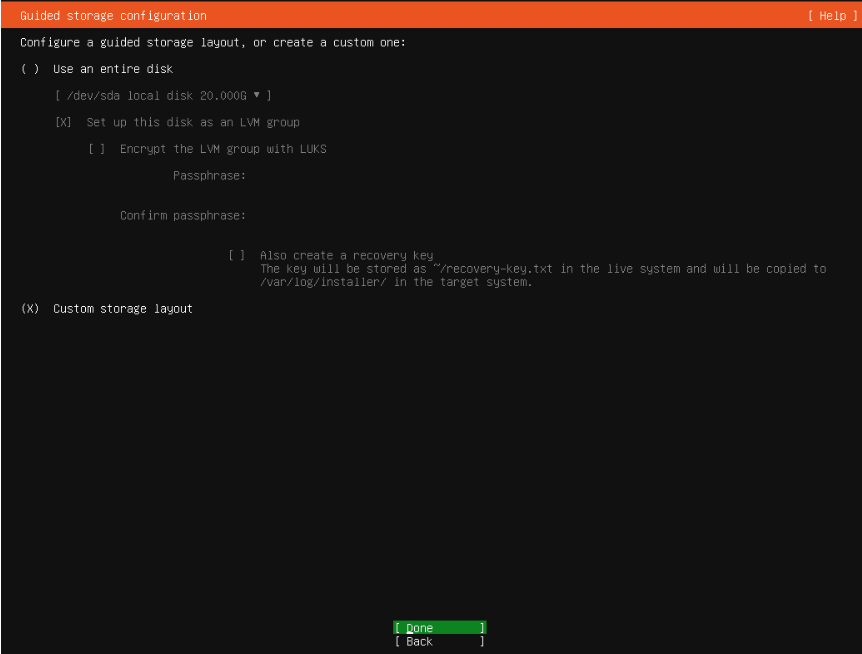Click the 'Guided storage configuration' title
The width and height of the screenshot is (862, 654).
tap(113, 16)
